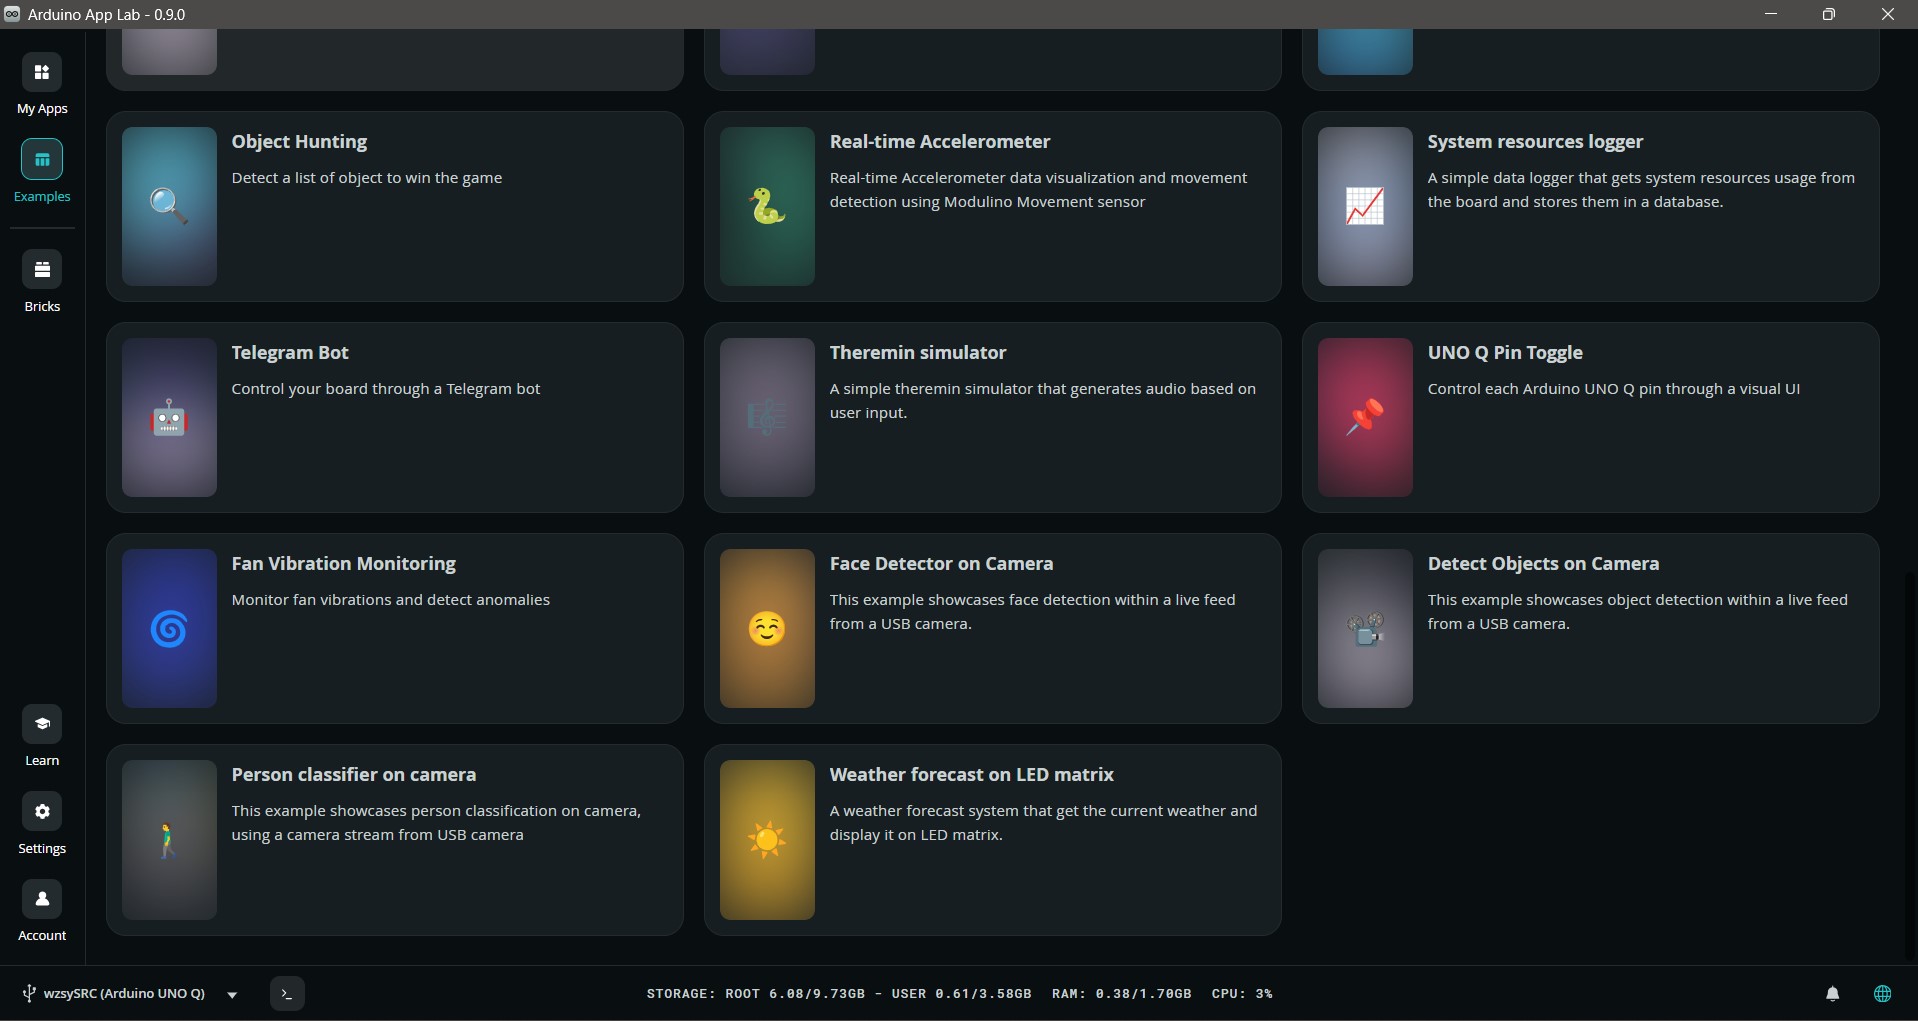Click the Real-time Accelerometer snake icon
This screenshot has width=1918, height=1021.
pyautogui.click(x=767, y=206)
